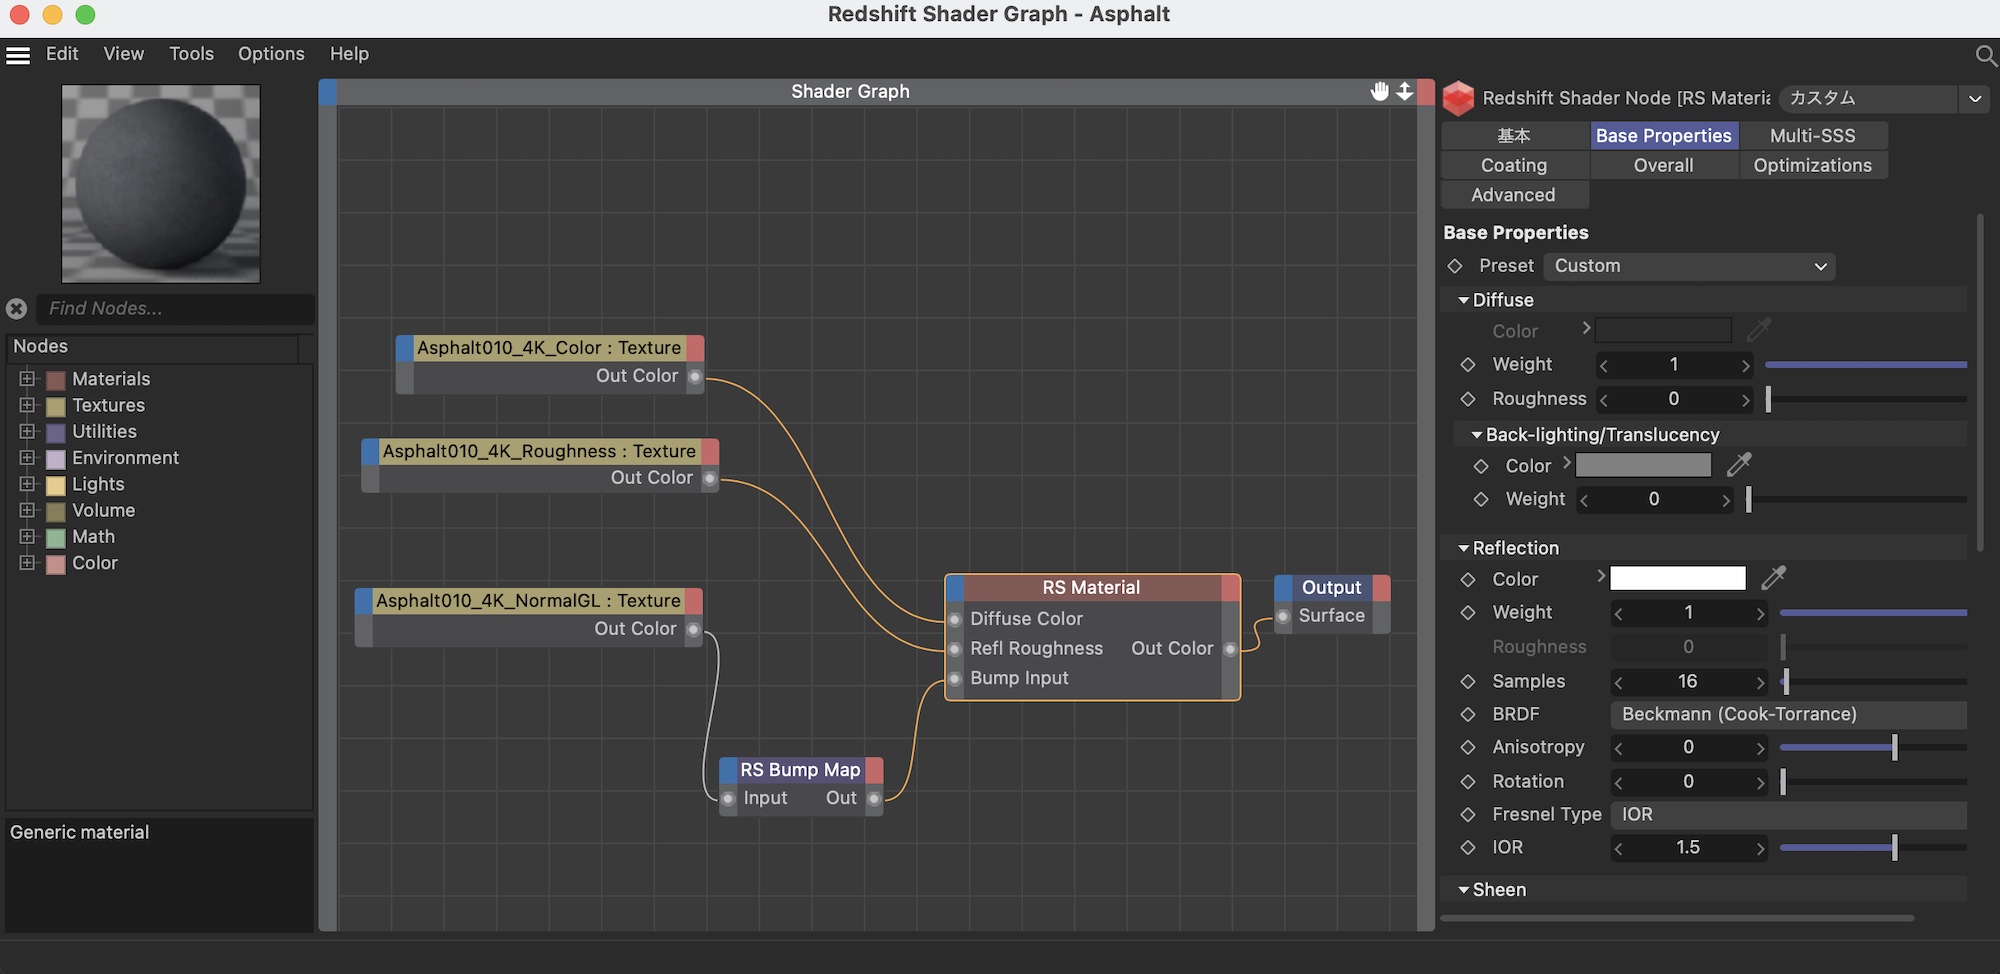Click the vertical zoom arrows icon

pos(1405,91)
